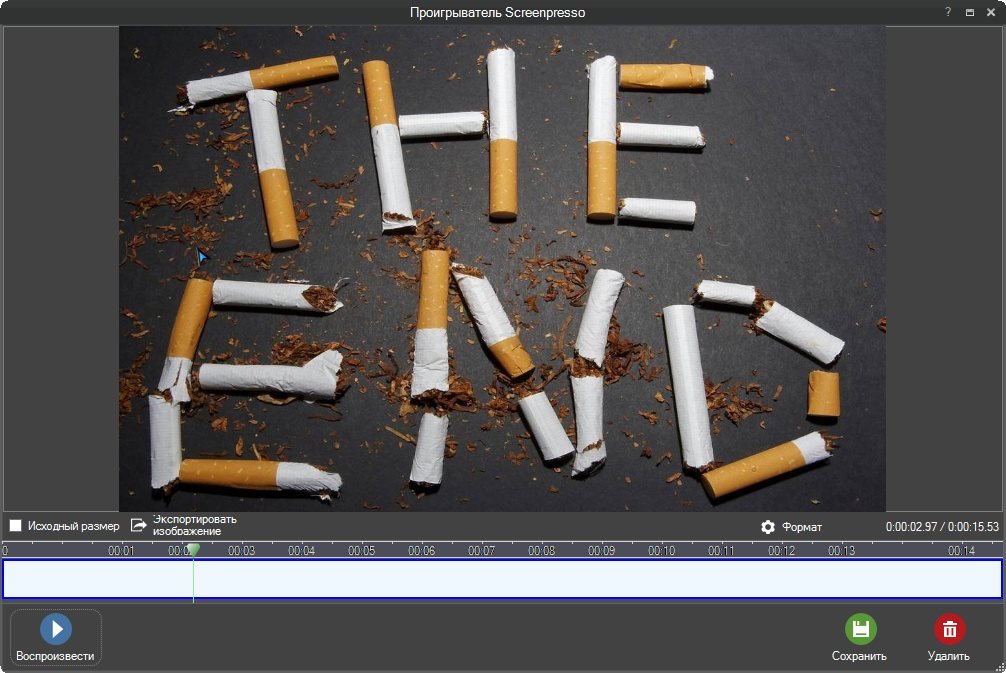This screenshot has width=1006, height=673.
Task: Click the Проигрыватель Screenpresso window title
Action: pyautogui.click(x=497, y=12)
